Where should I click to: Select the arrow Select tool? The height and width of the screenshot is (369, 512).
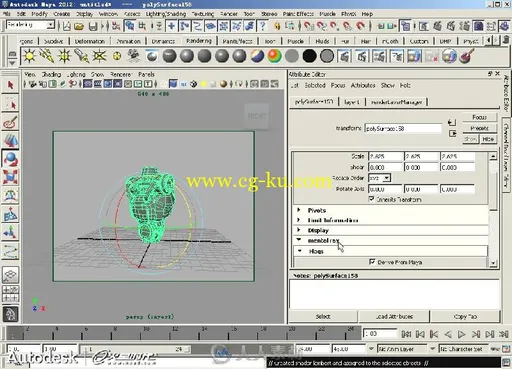pyautogui.click(x=10, y=86)
